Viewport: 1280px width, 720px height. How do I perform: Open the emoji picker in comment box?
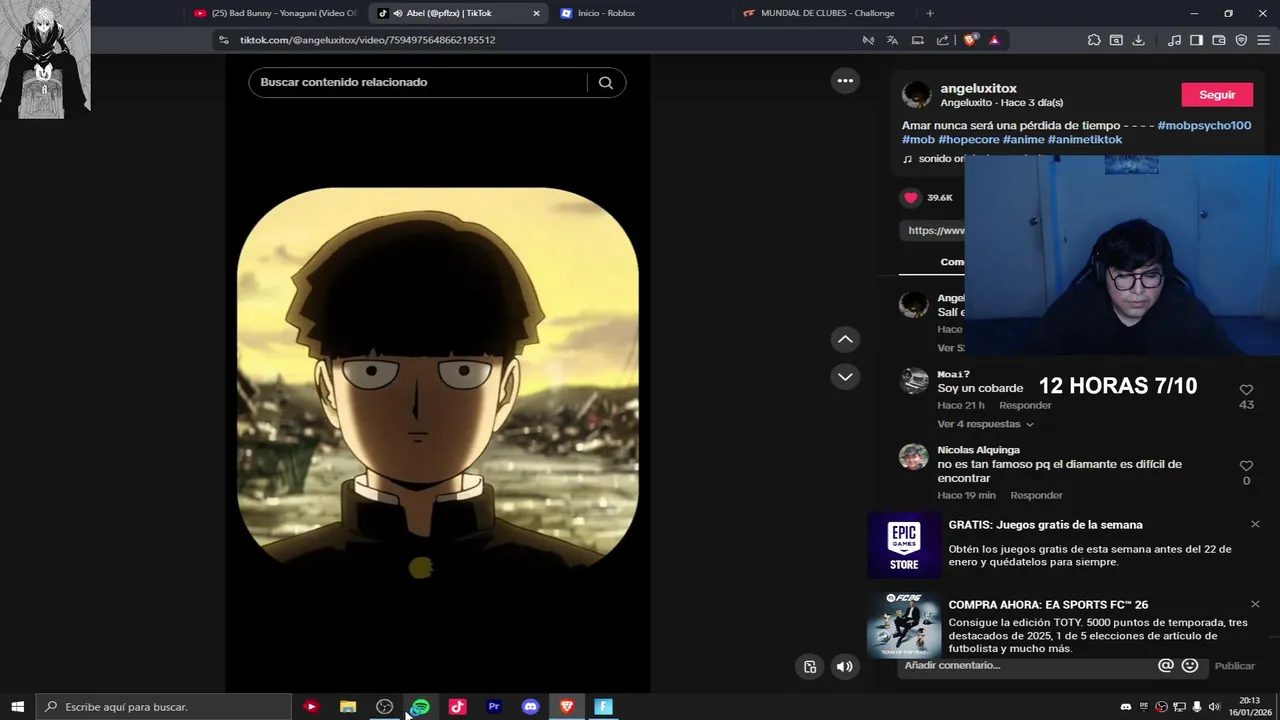pos(1190,665)
